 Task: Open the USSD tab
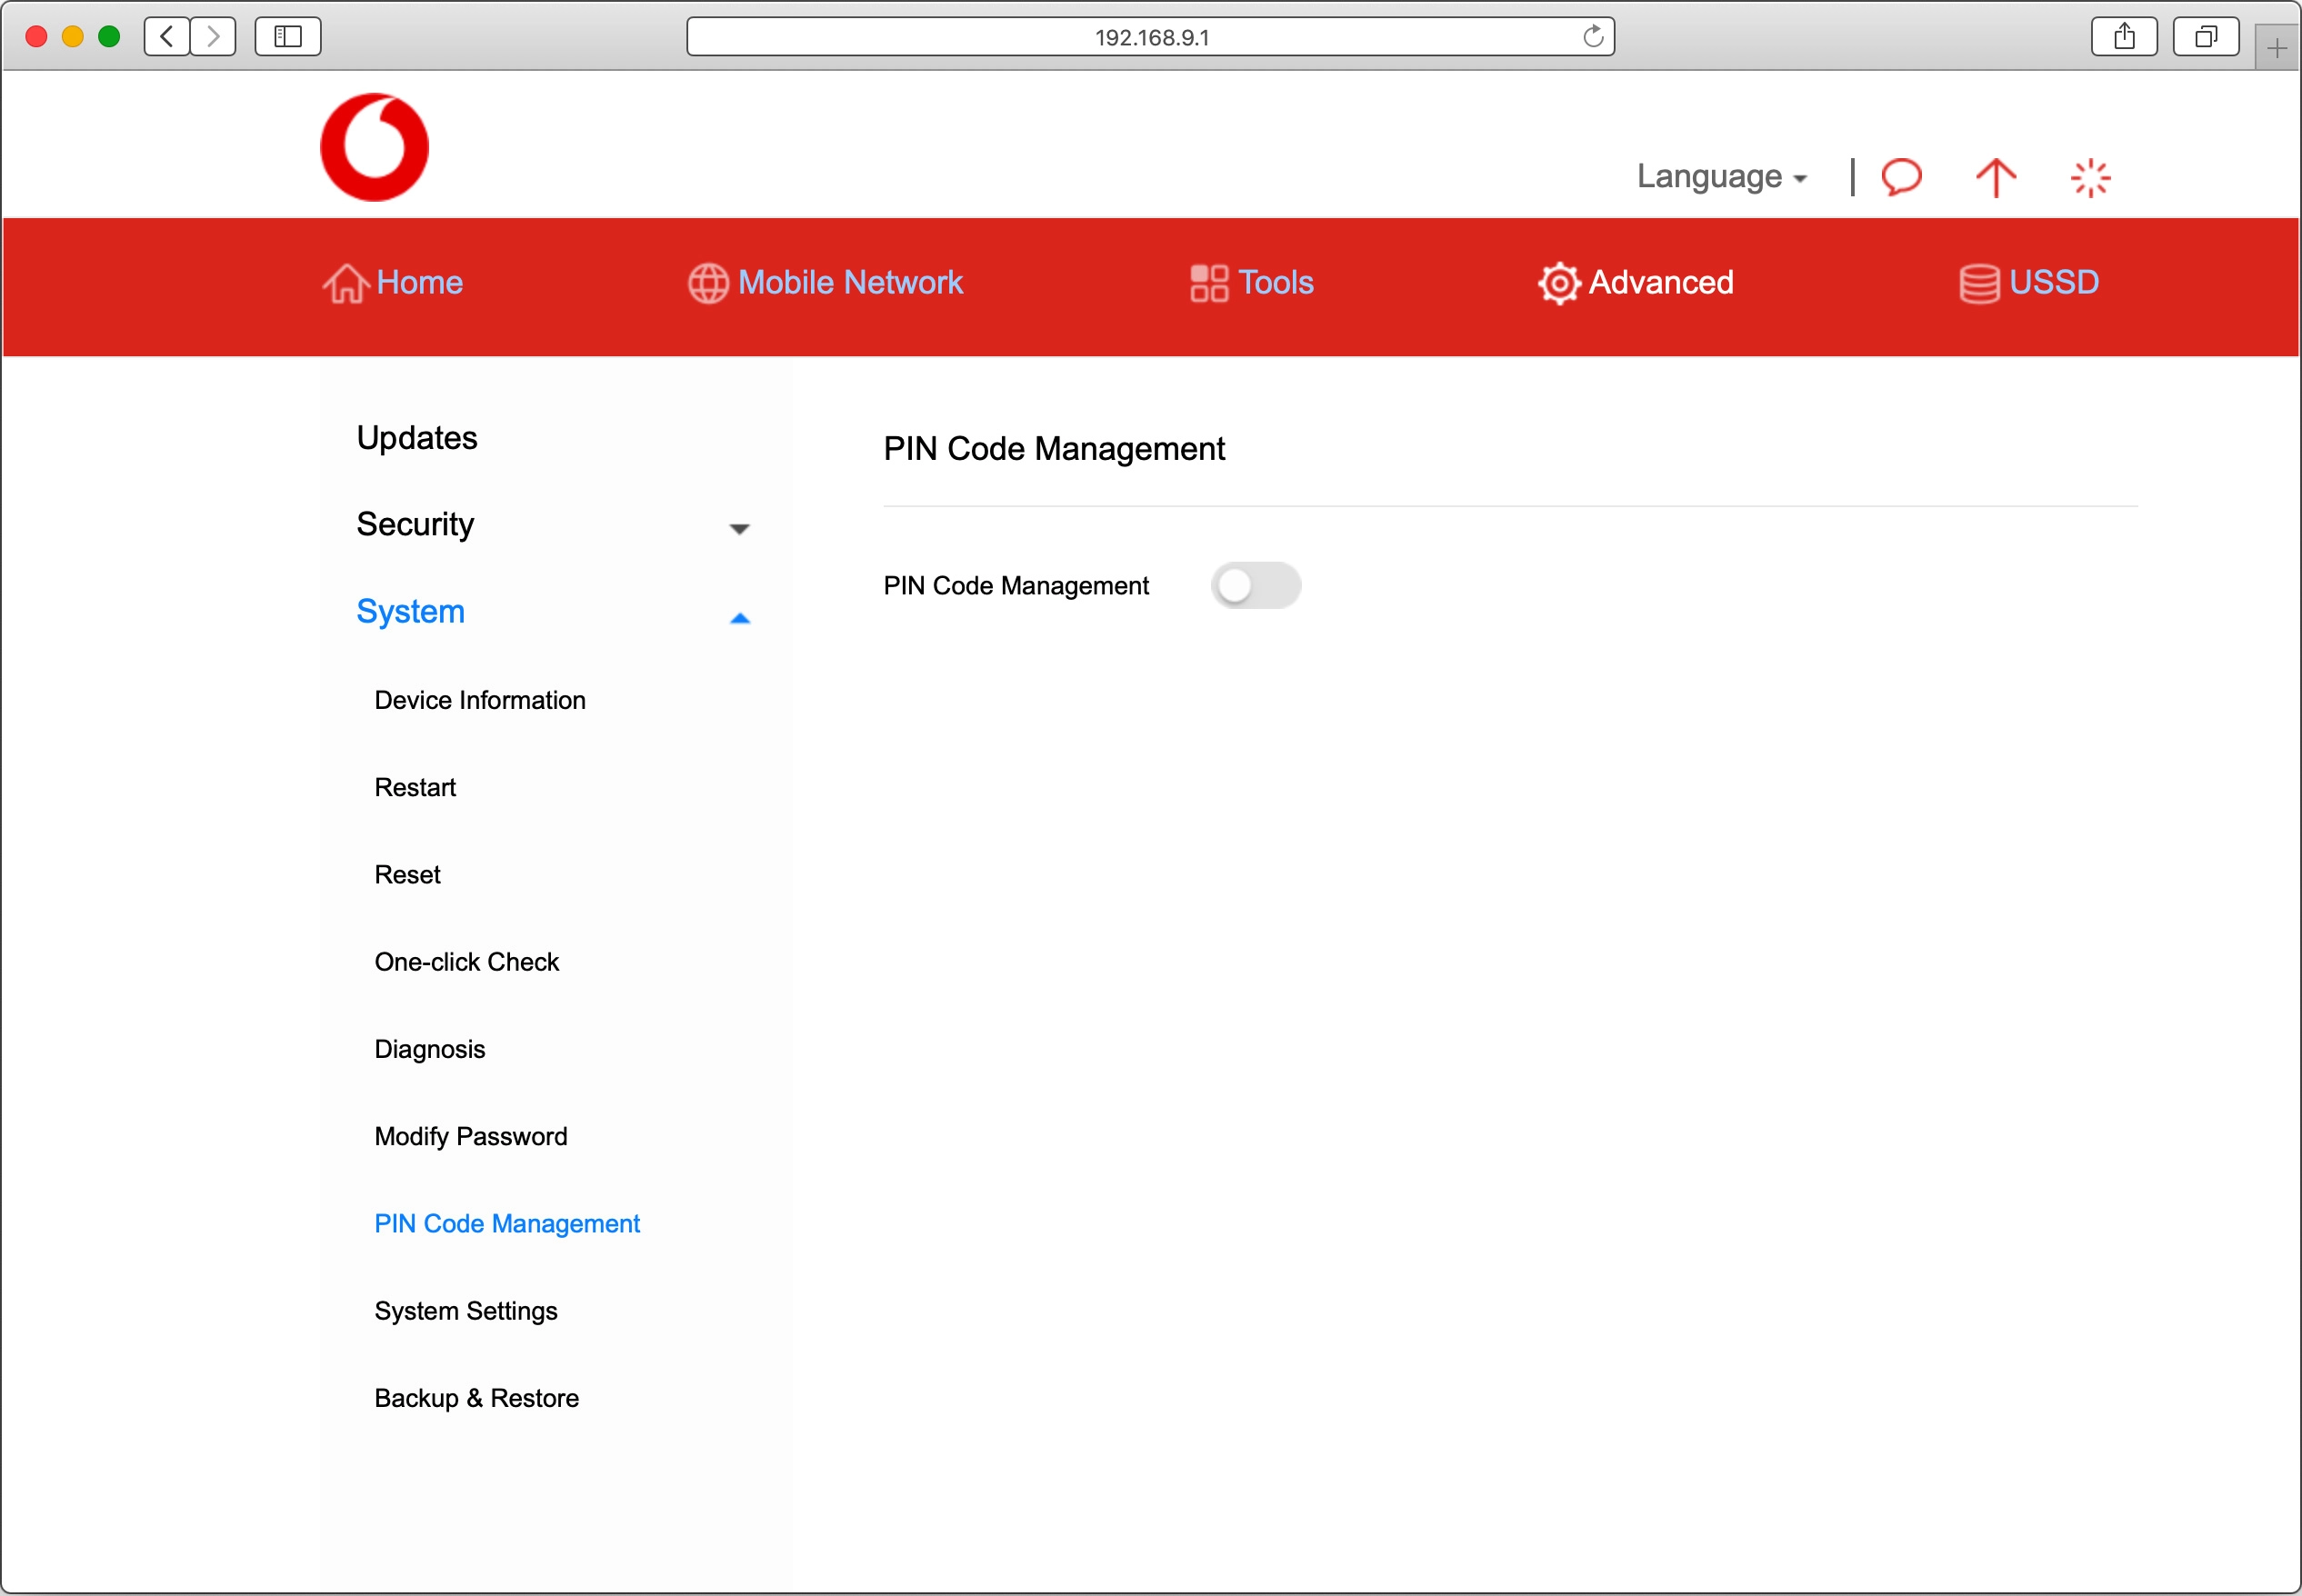tap(2028, 283)
